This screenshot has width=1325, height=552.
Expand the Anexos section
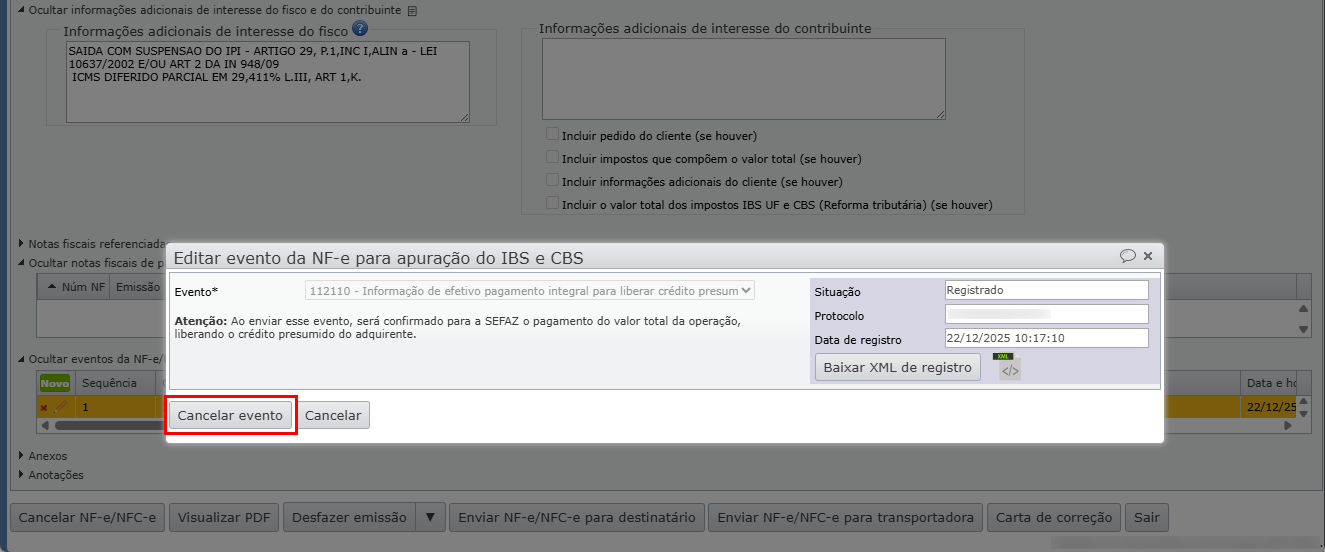pyautogui.click(x=22, y=456)
